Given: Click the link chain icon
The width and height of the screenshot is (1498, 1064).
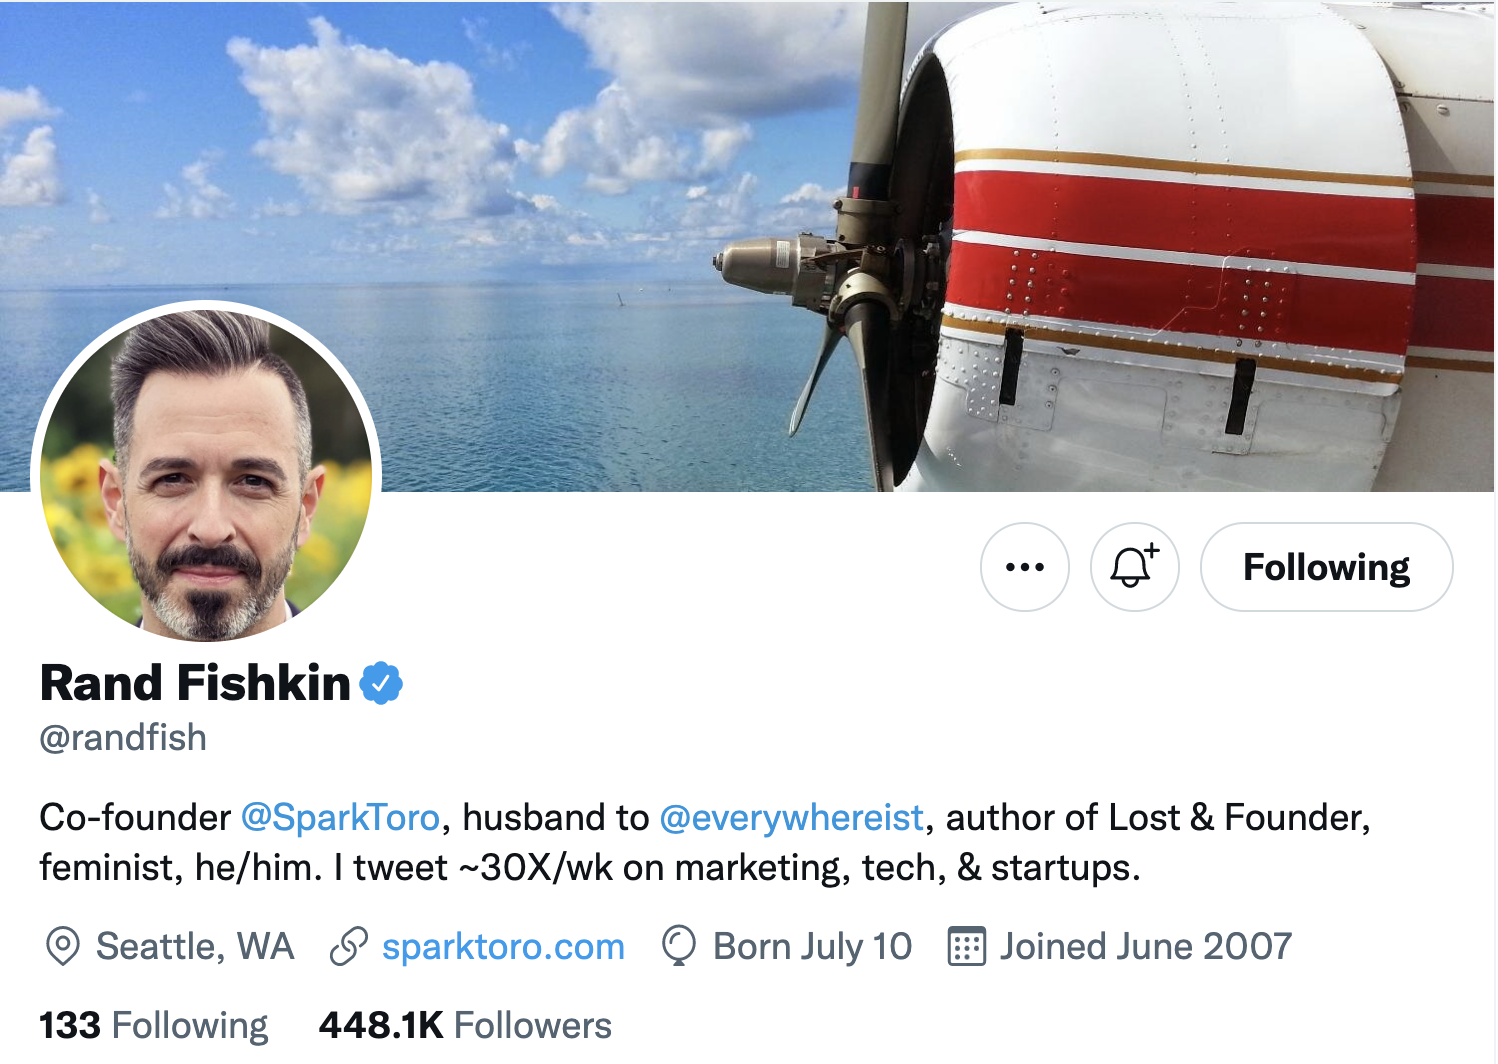Looking at the screenshot, I should (x=349, y=946).
